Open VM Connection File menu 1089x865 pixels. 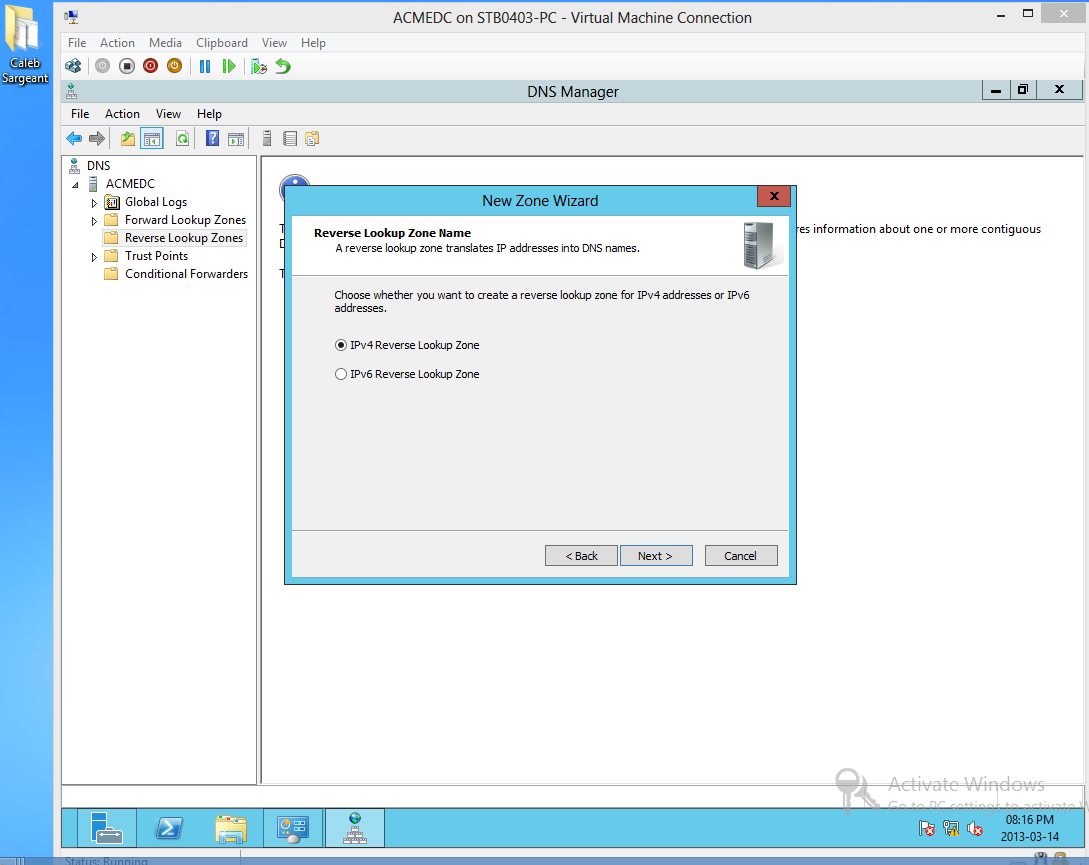pyautogui.click(x=77, y=43)
